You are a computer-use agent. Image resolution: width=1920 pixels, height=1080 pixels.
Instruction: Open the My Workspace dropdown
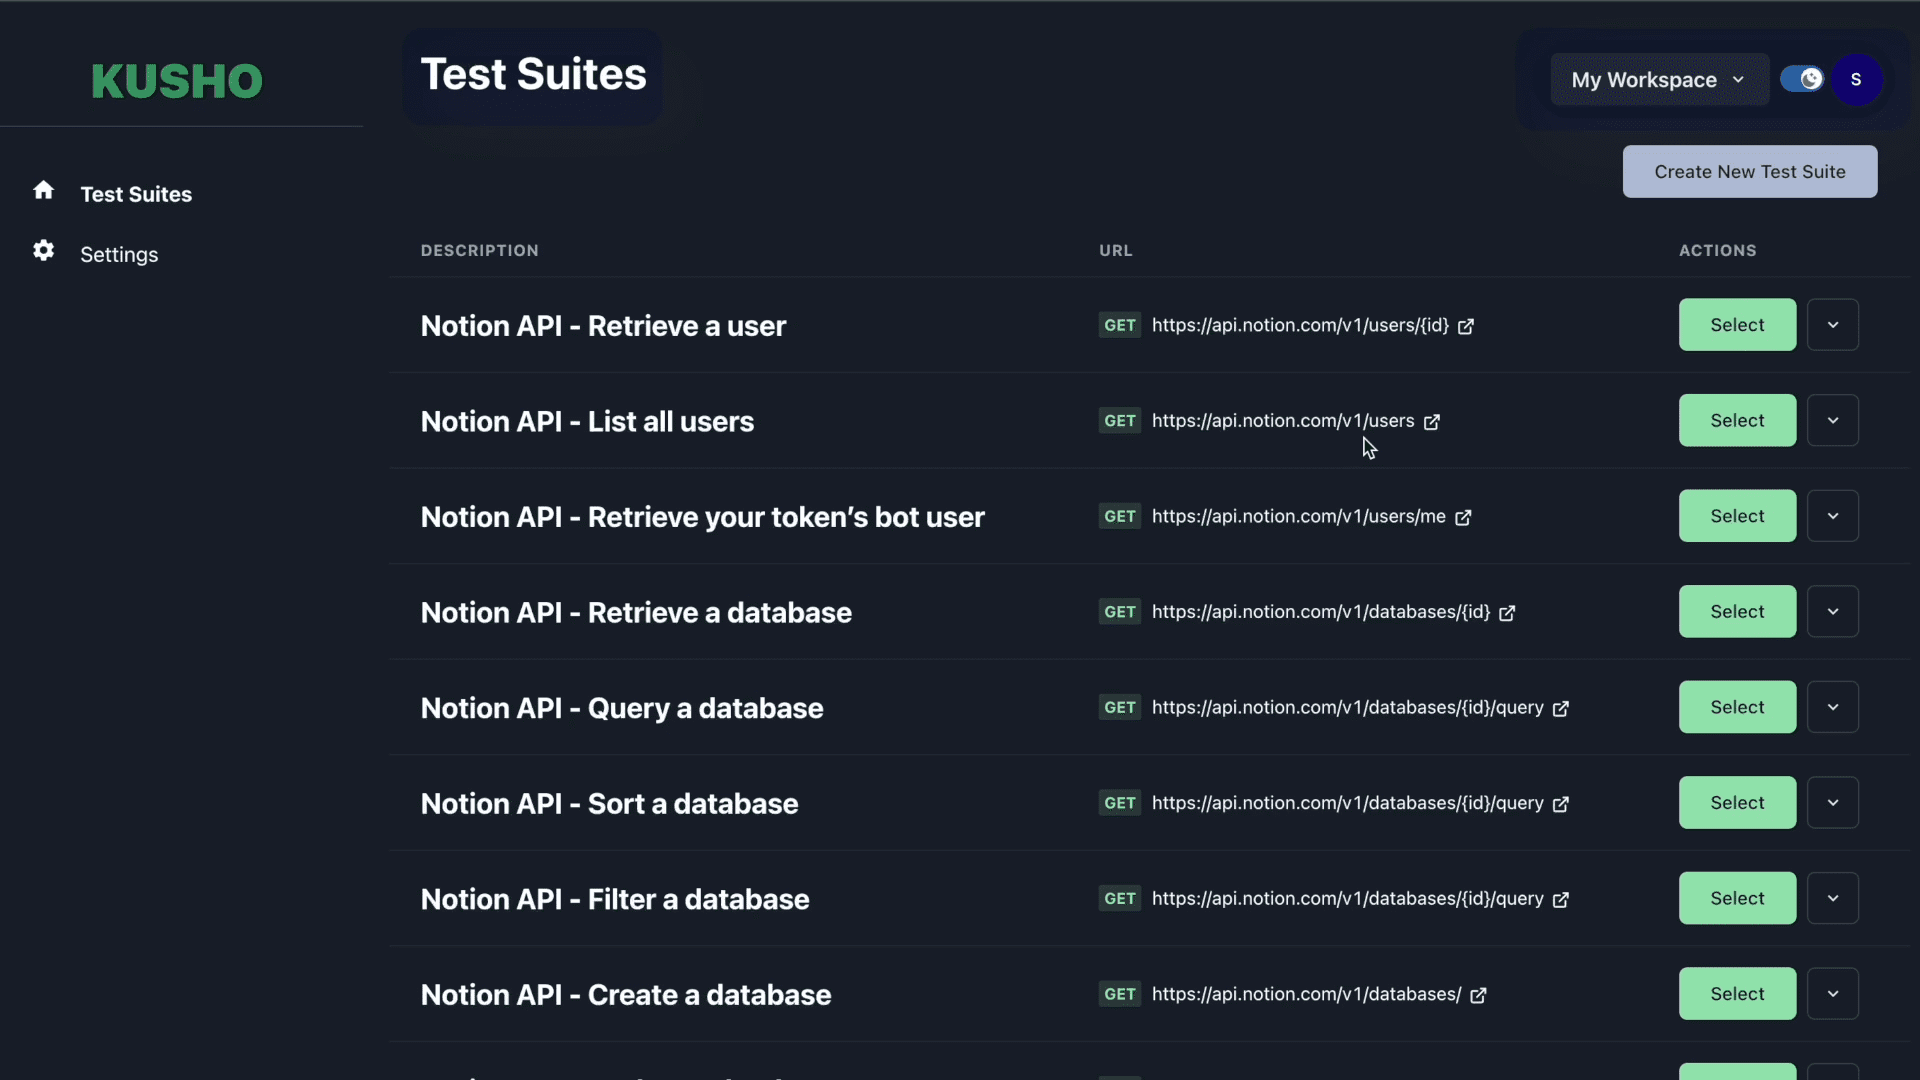click(x=1658, y=80)
